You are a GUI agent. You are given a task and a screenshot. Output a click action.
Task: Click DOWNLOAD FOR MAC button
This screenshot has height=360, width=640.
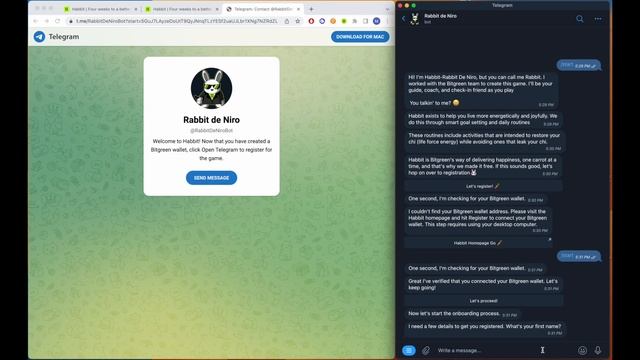tap(360, 37)
